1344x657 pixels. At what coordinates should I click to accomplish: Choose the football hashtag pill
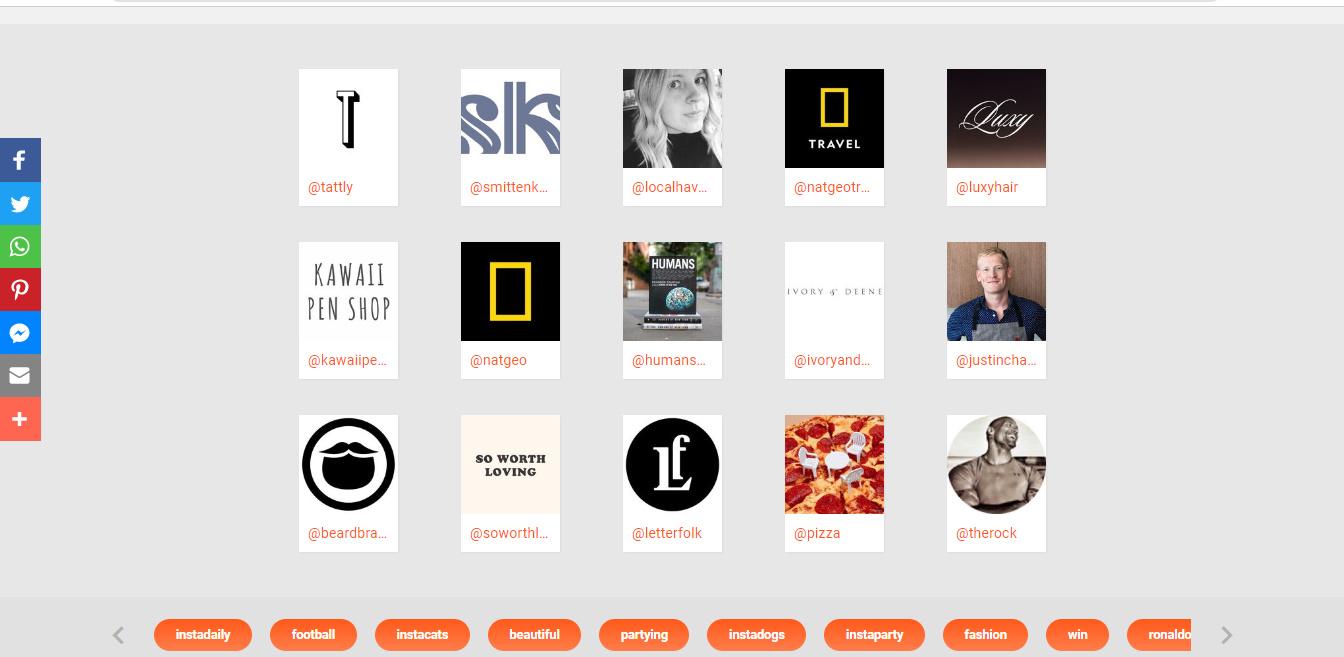(313, 635)
